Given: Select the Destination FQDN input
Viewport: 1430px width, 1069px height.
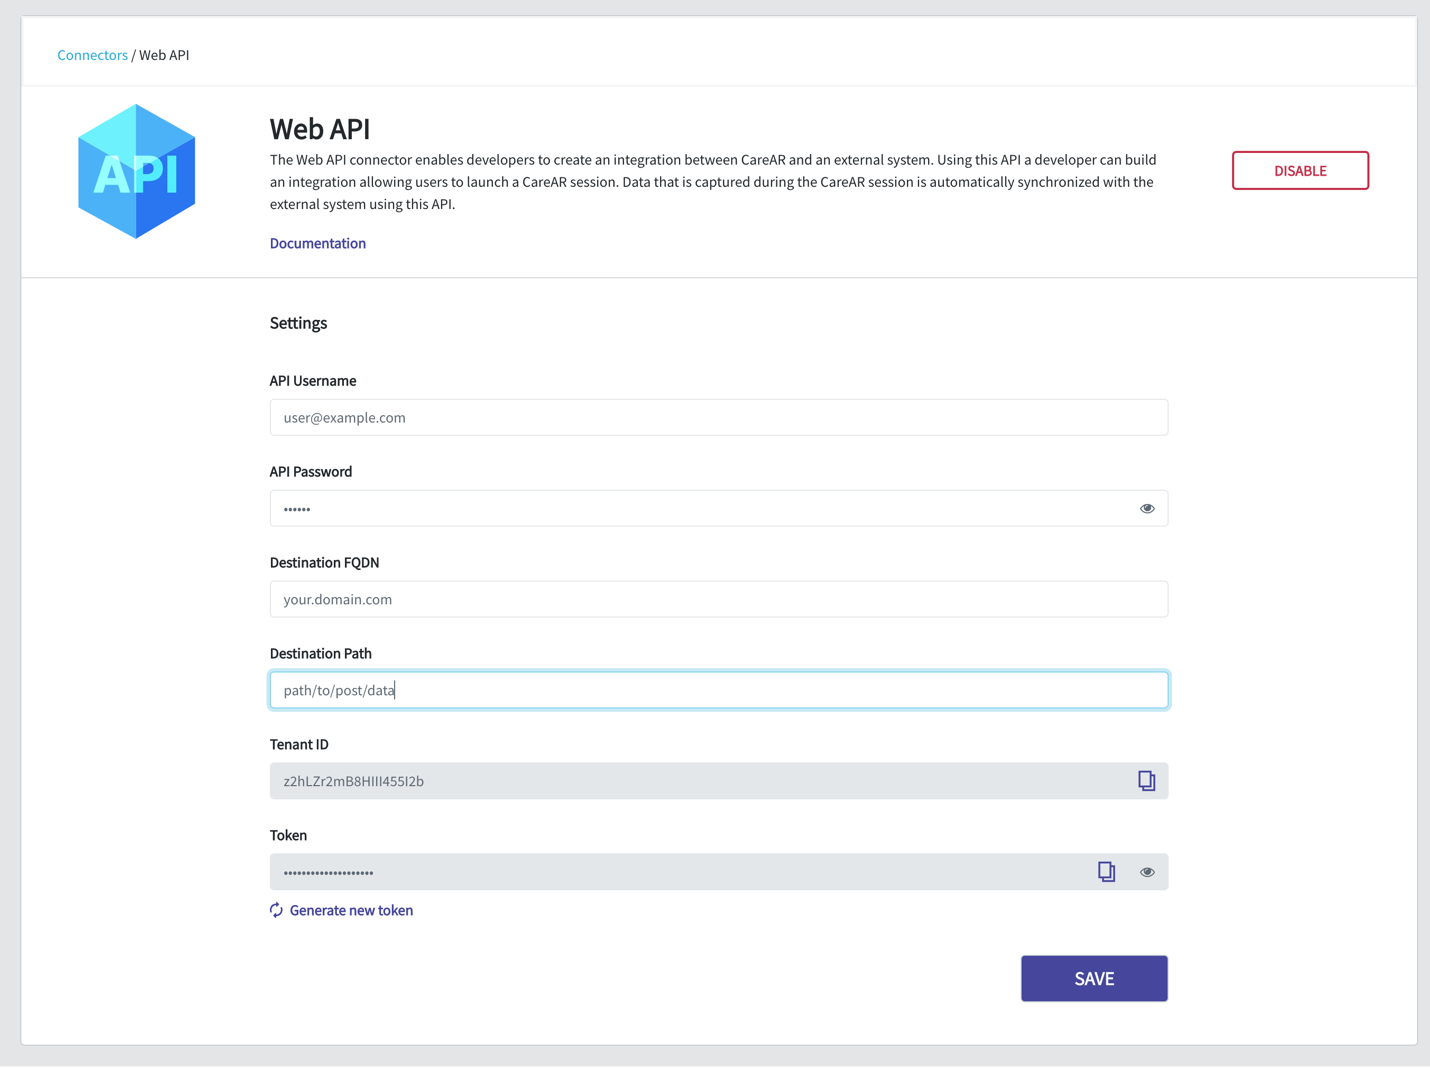Looking at the screenshot, I should [718, 600].
